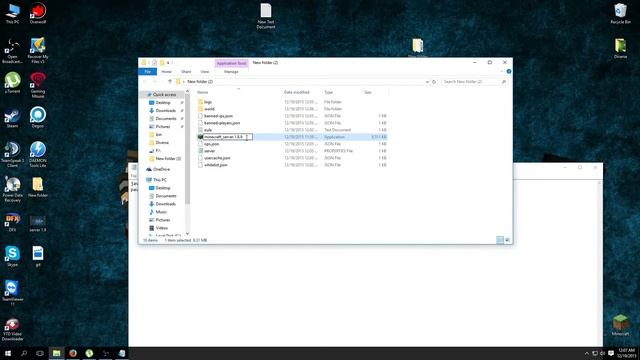The height and width of the screenshot is (360, 640).
Task: Sort files by Name column header
Action: click(202, 92)
